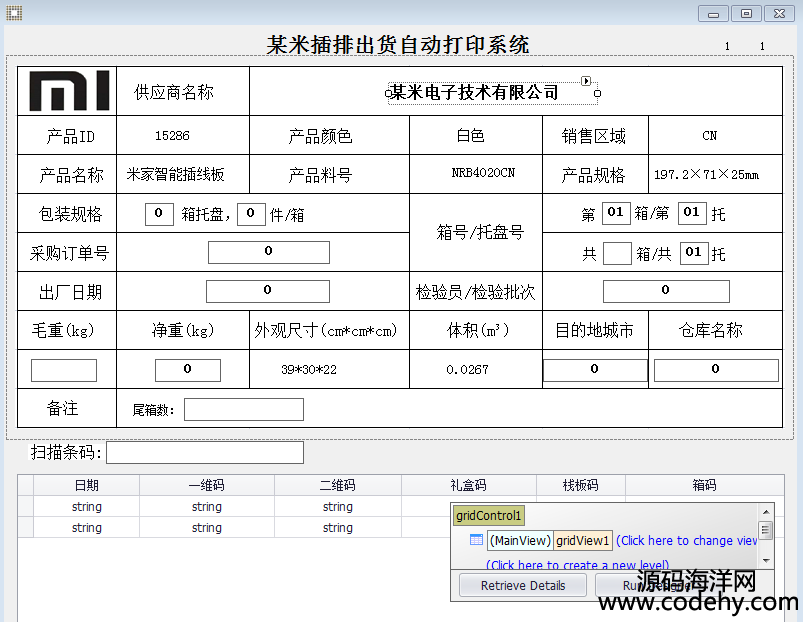Select the (MainView) tag
Screen dimensions: 803x622
[x=520, y=541]
